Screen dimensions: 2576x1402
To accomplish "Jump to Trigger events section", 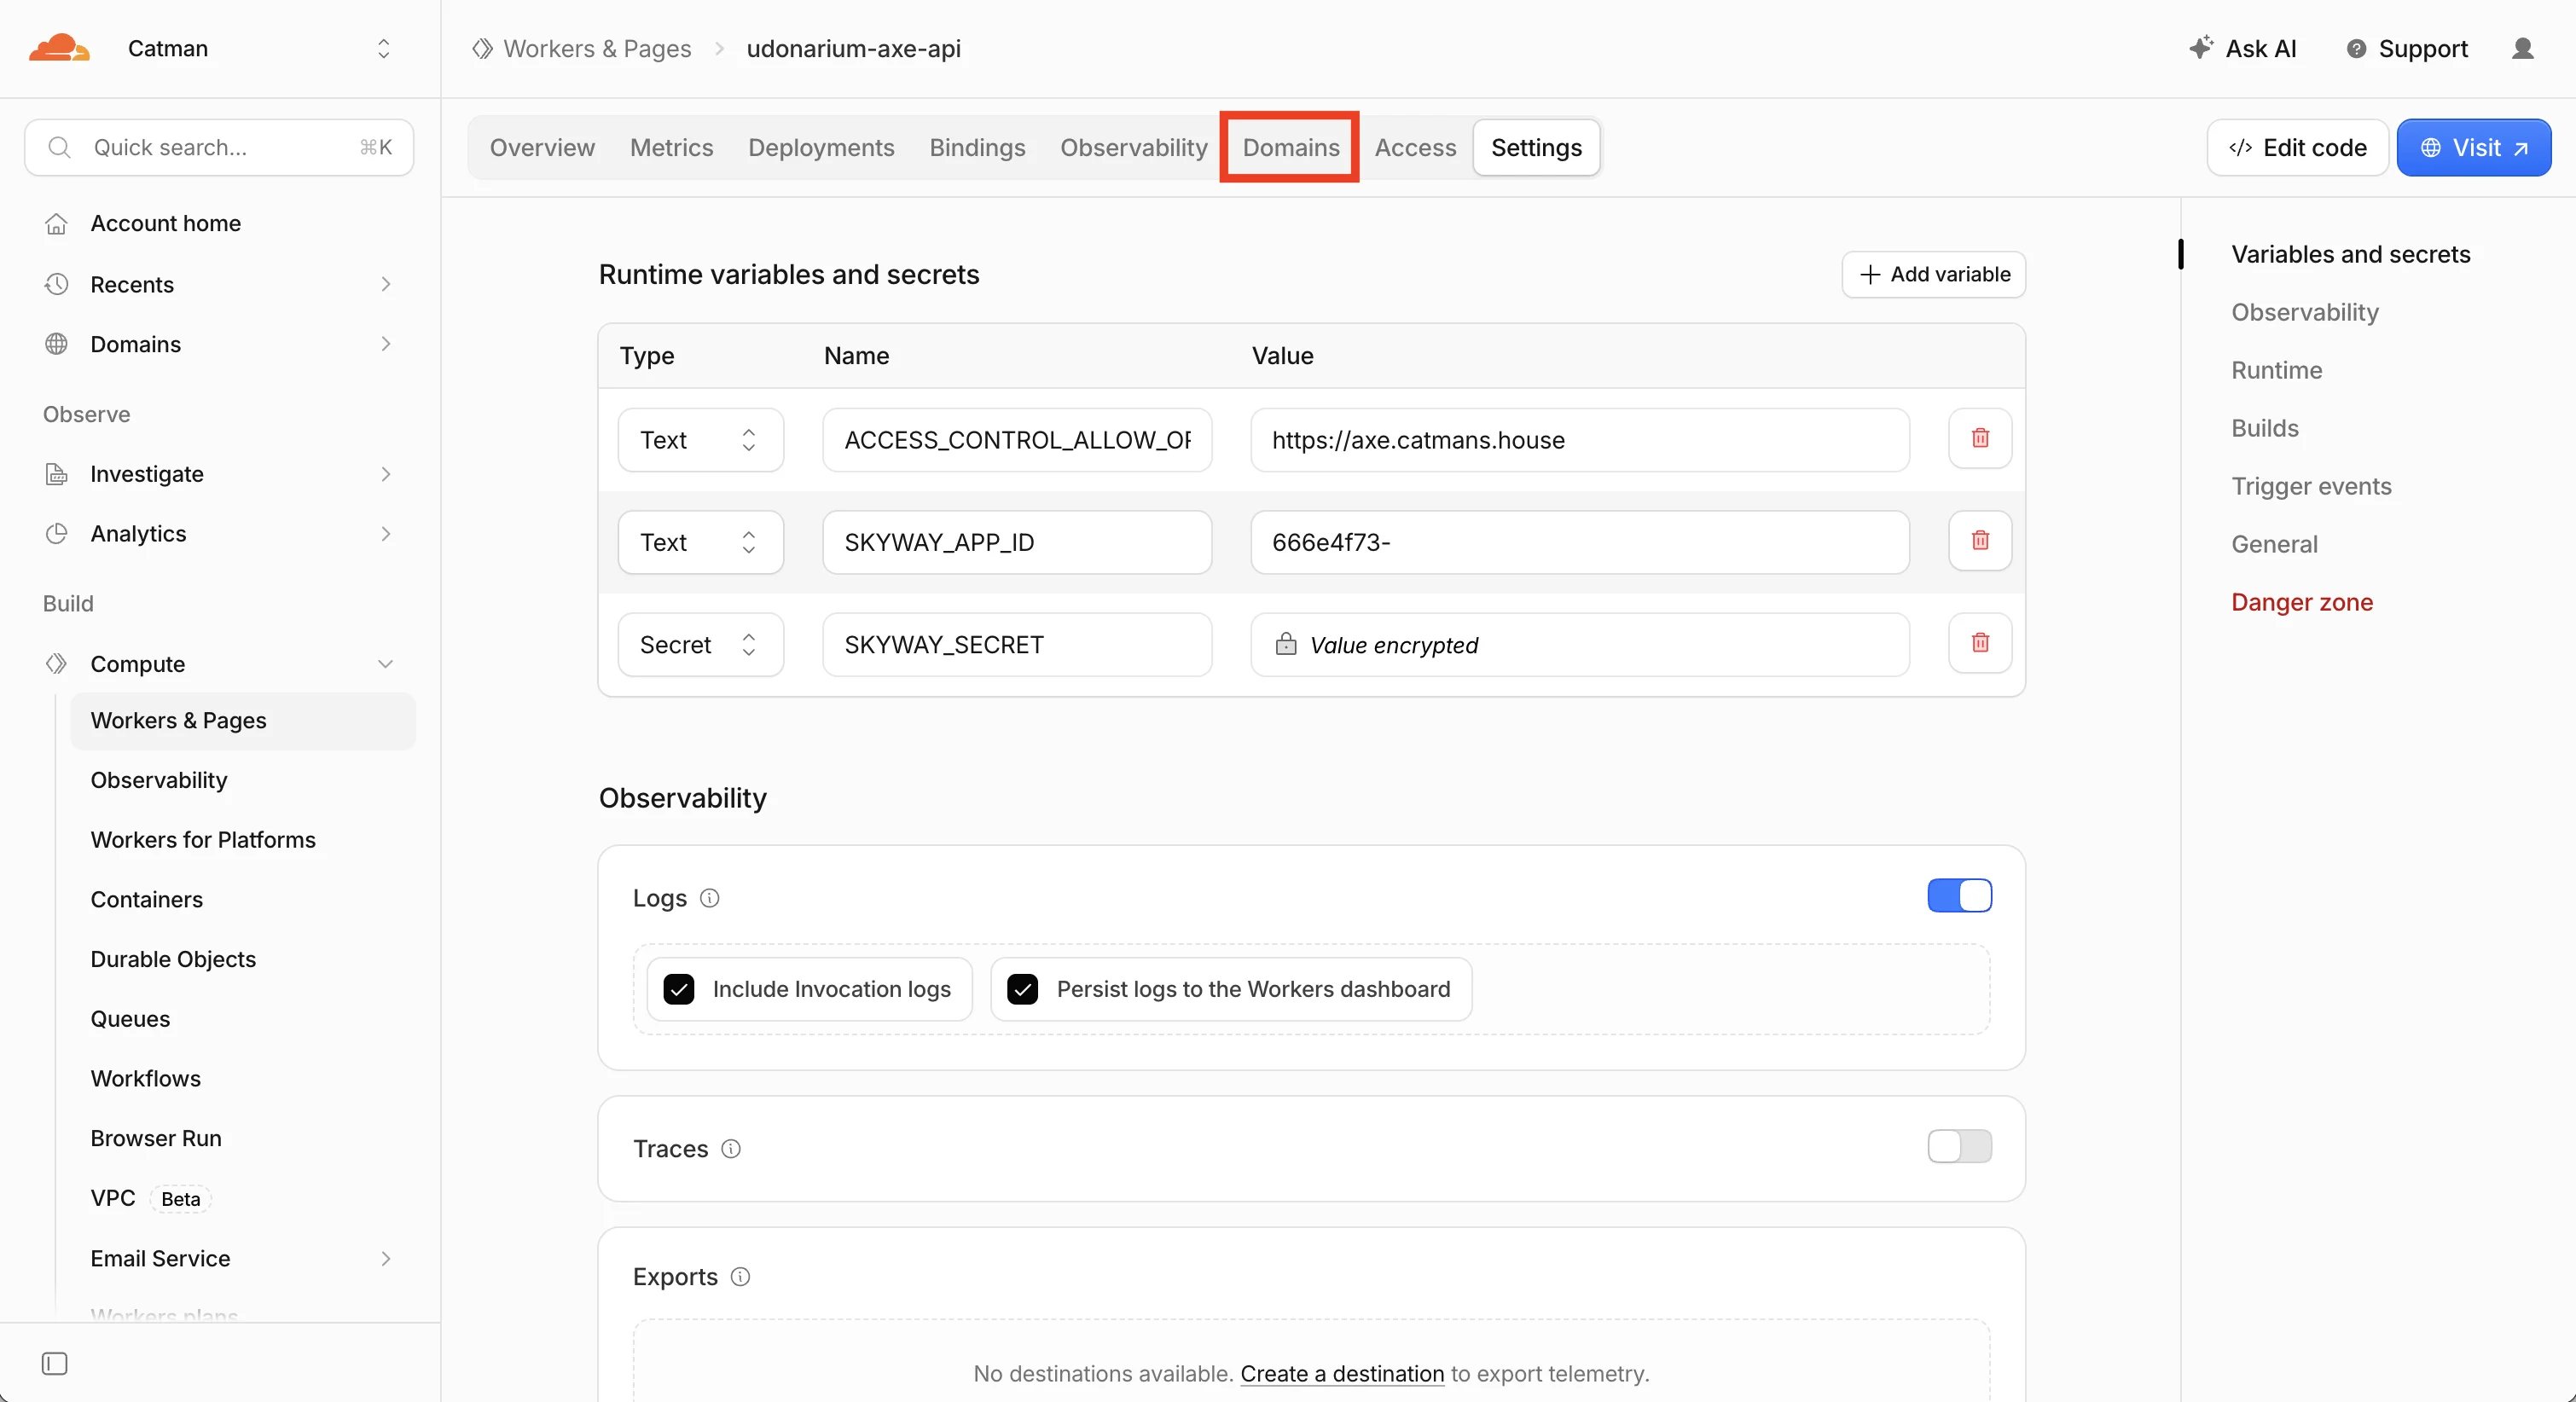I will 2311,486.
